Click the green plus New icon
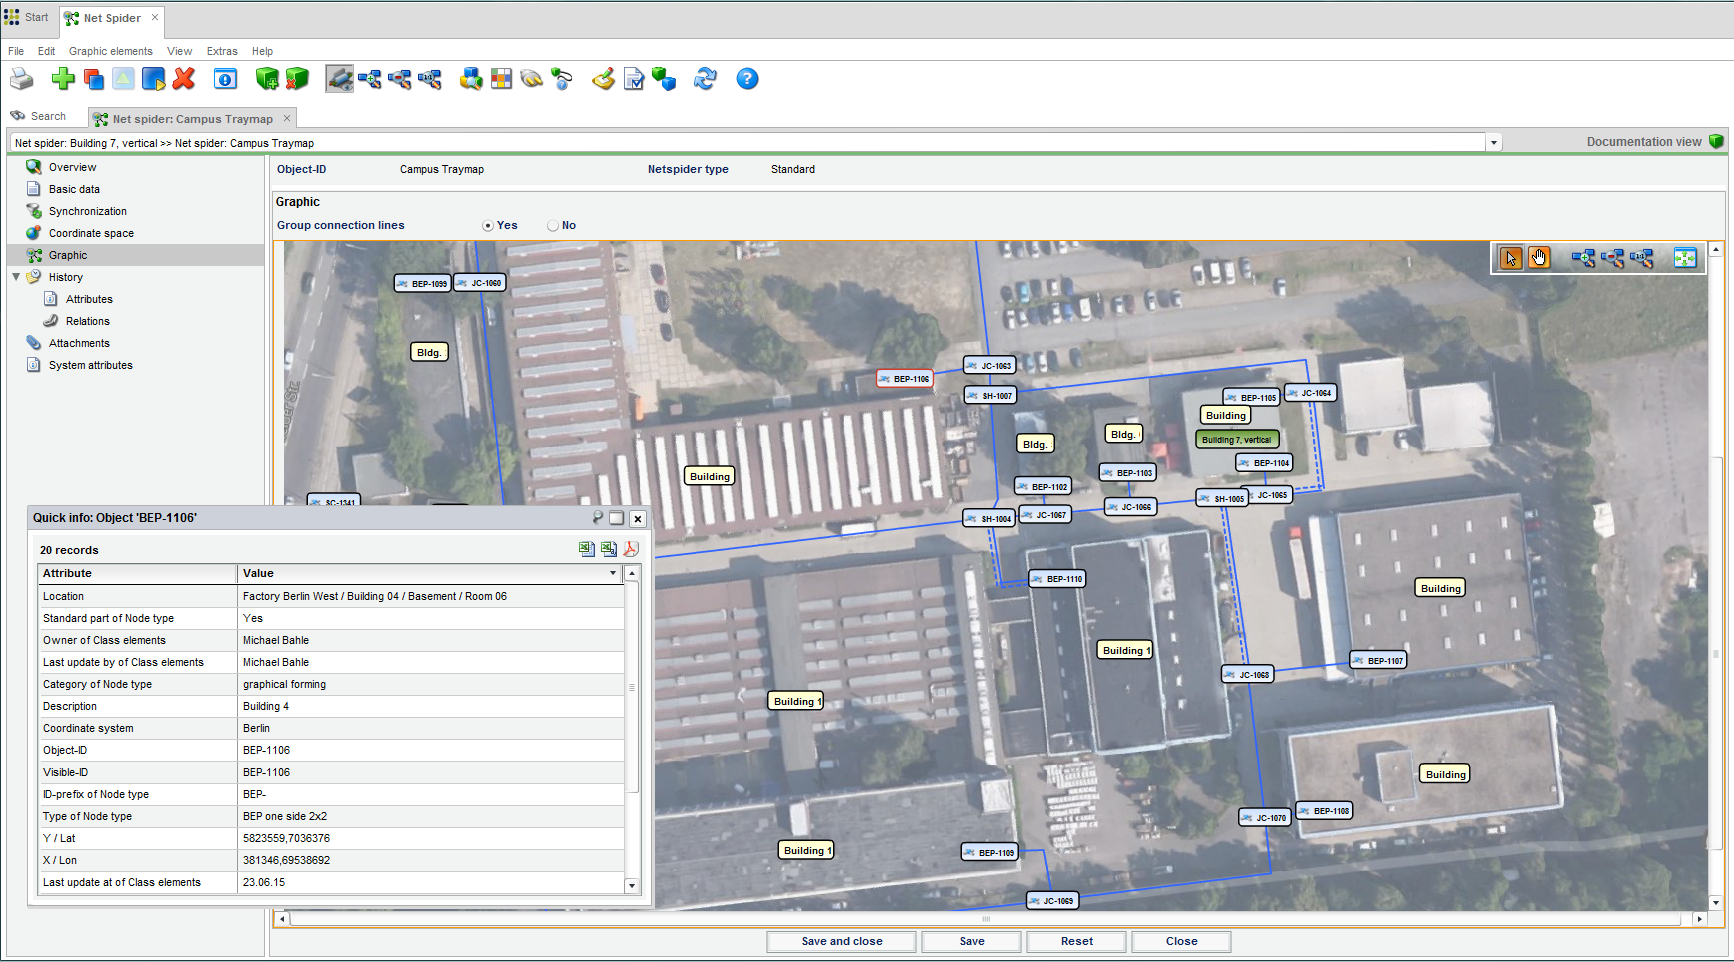 (63, 79)
